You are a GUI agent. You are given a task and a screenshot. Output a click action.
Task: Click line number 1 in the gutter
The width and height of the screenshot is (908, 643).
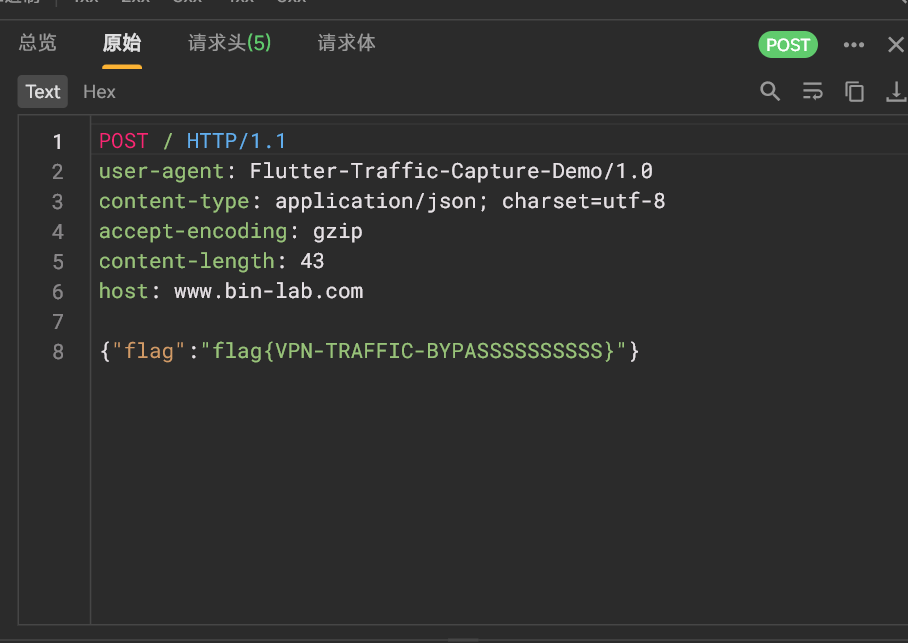tap(58, 142)
